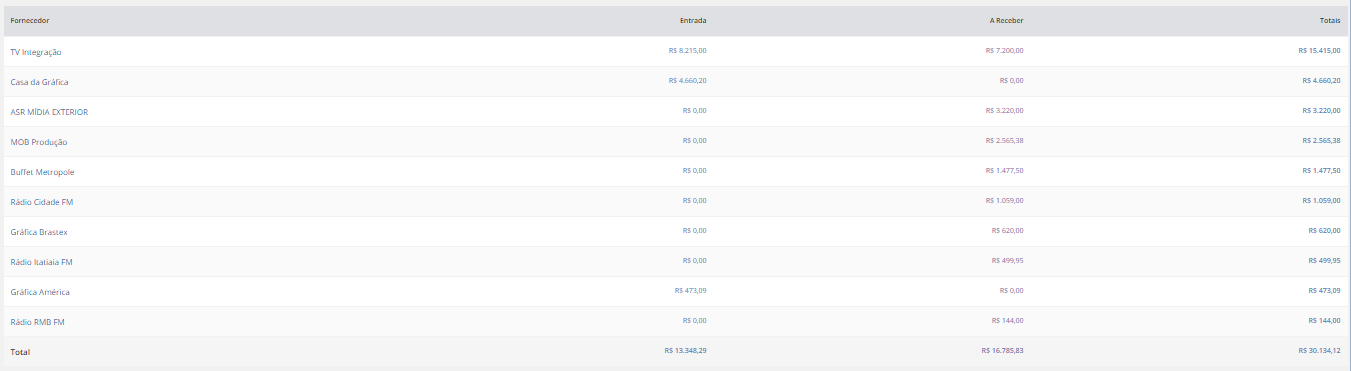
Task: Select Rádio Cidade FM supplier
Action: point(42,202)
